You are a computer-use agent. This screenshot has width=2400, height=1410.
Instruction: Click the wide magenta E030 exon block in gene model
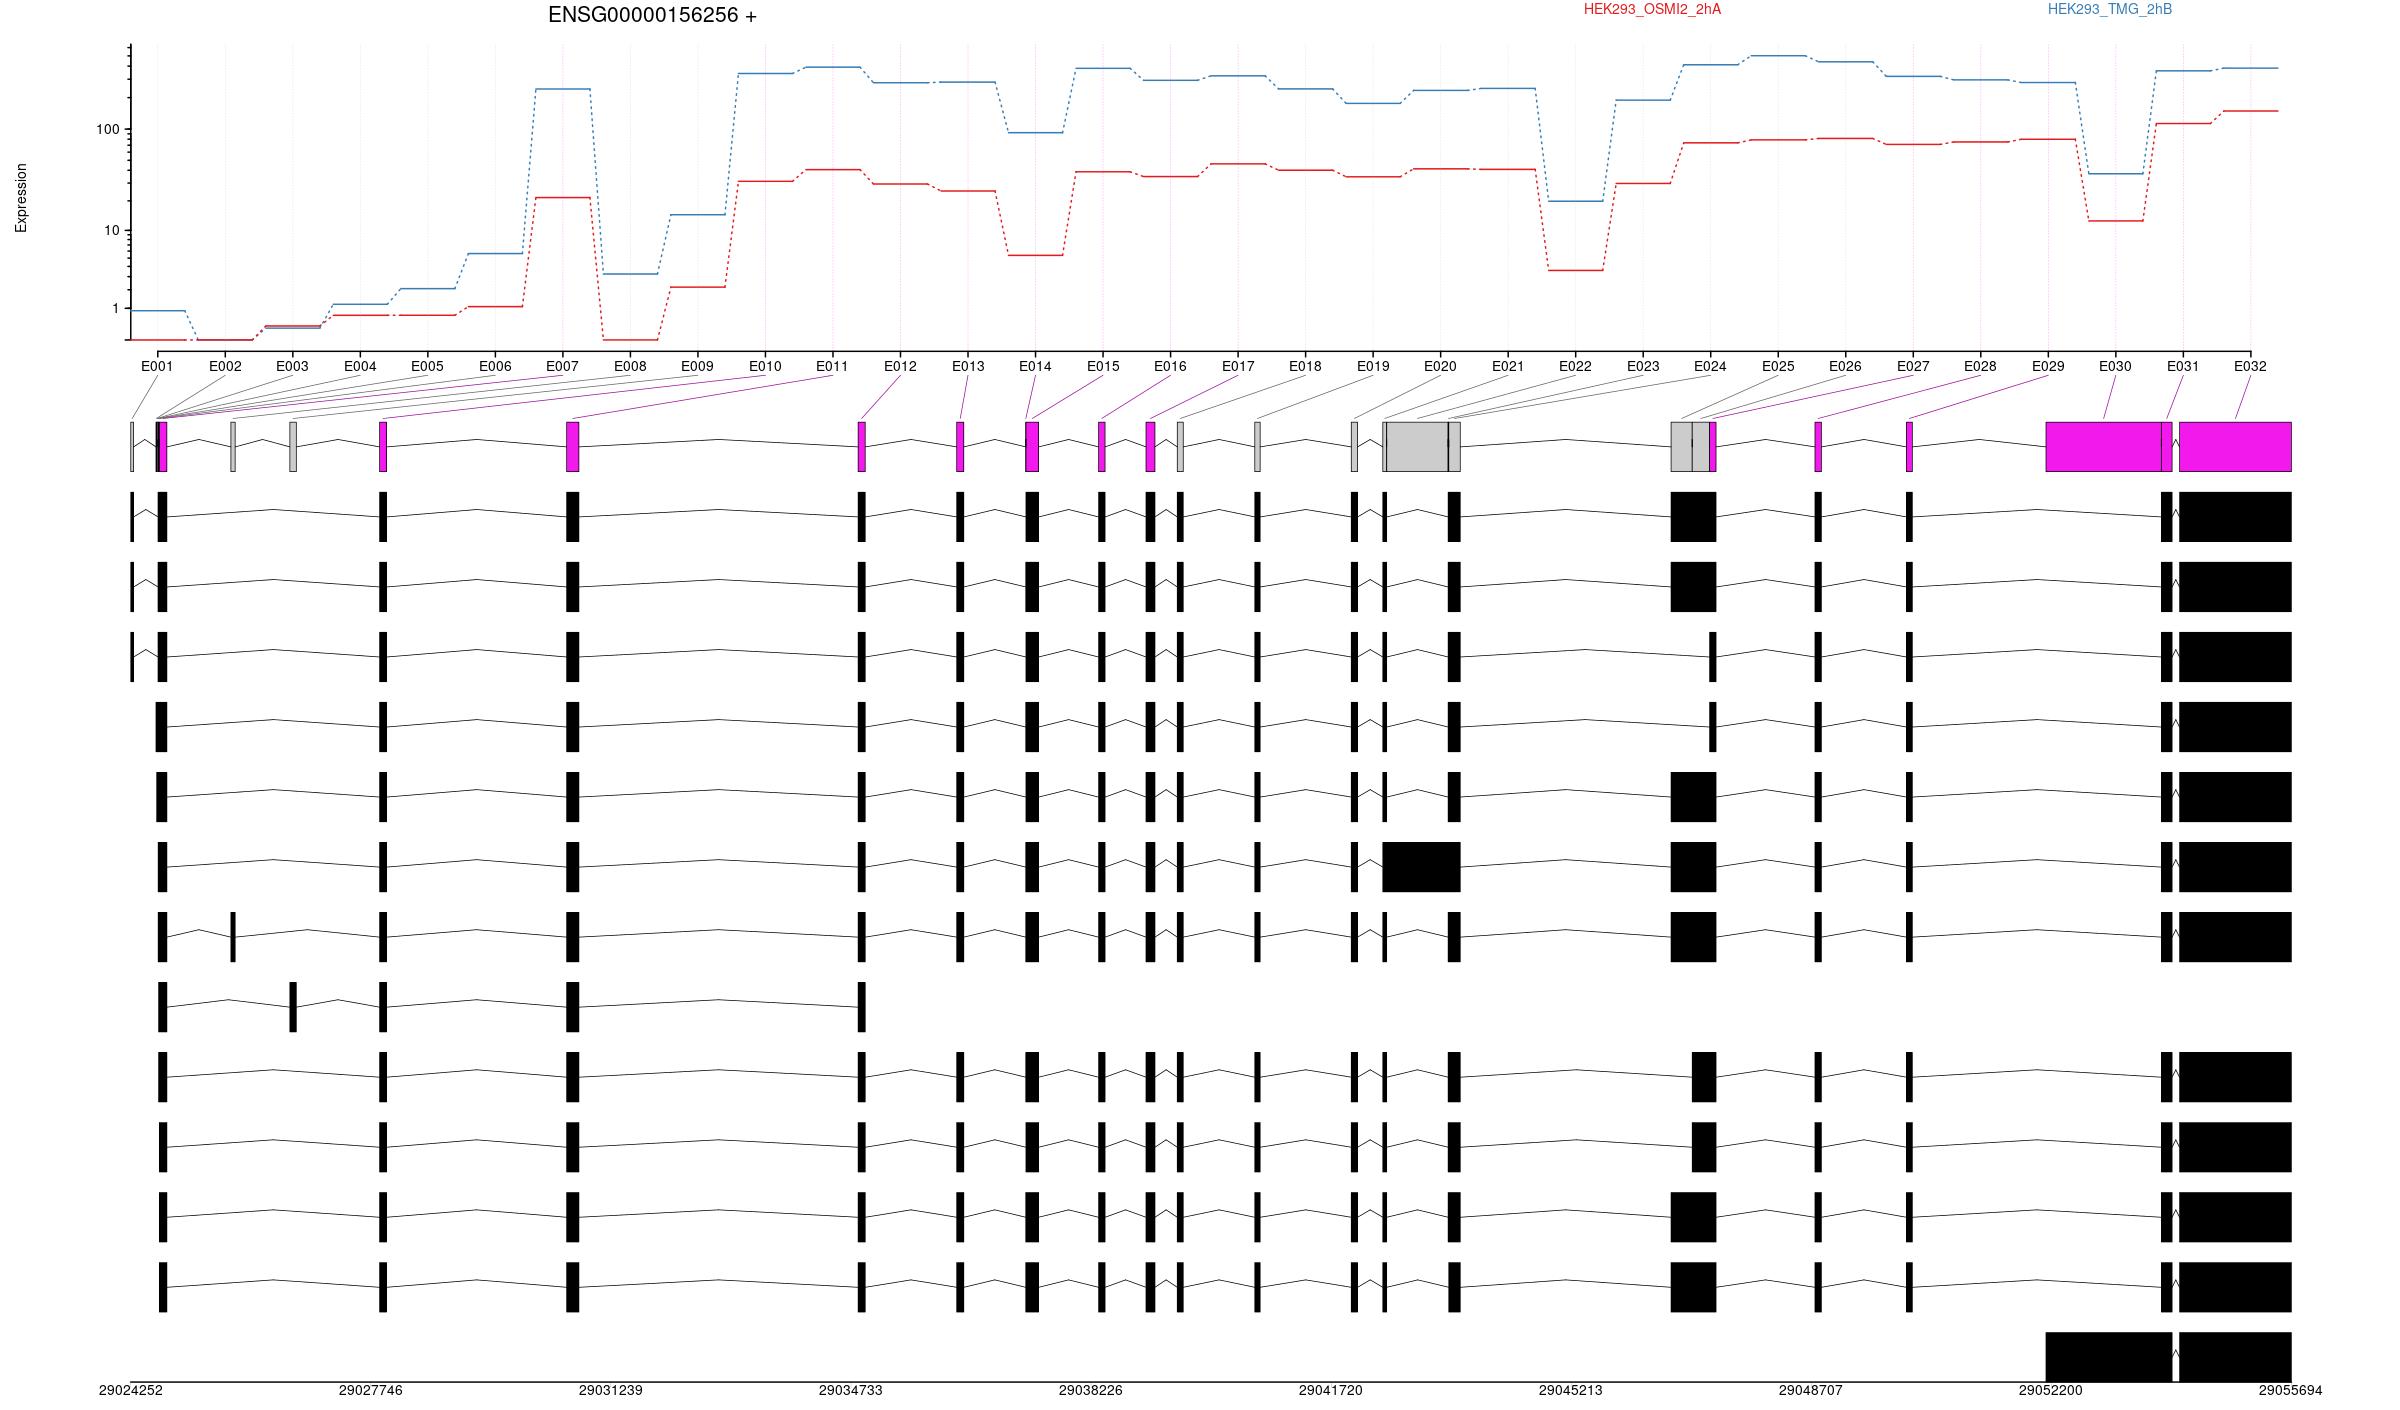tap(2103, 447)
